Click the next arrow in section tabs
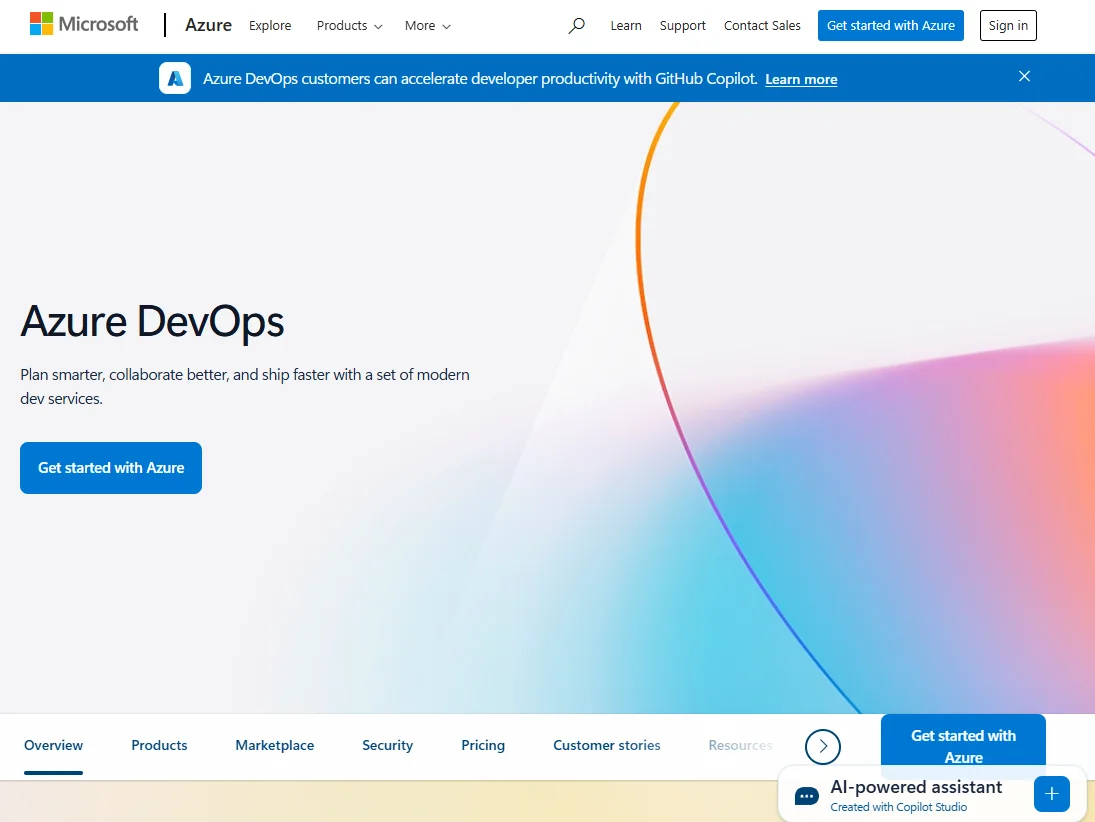The image size is (1095, 822). pyautogui.click(x=823, y=747)
